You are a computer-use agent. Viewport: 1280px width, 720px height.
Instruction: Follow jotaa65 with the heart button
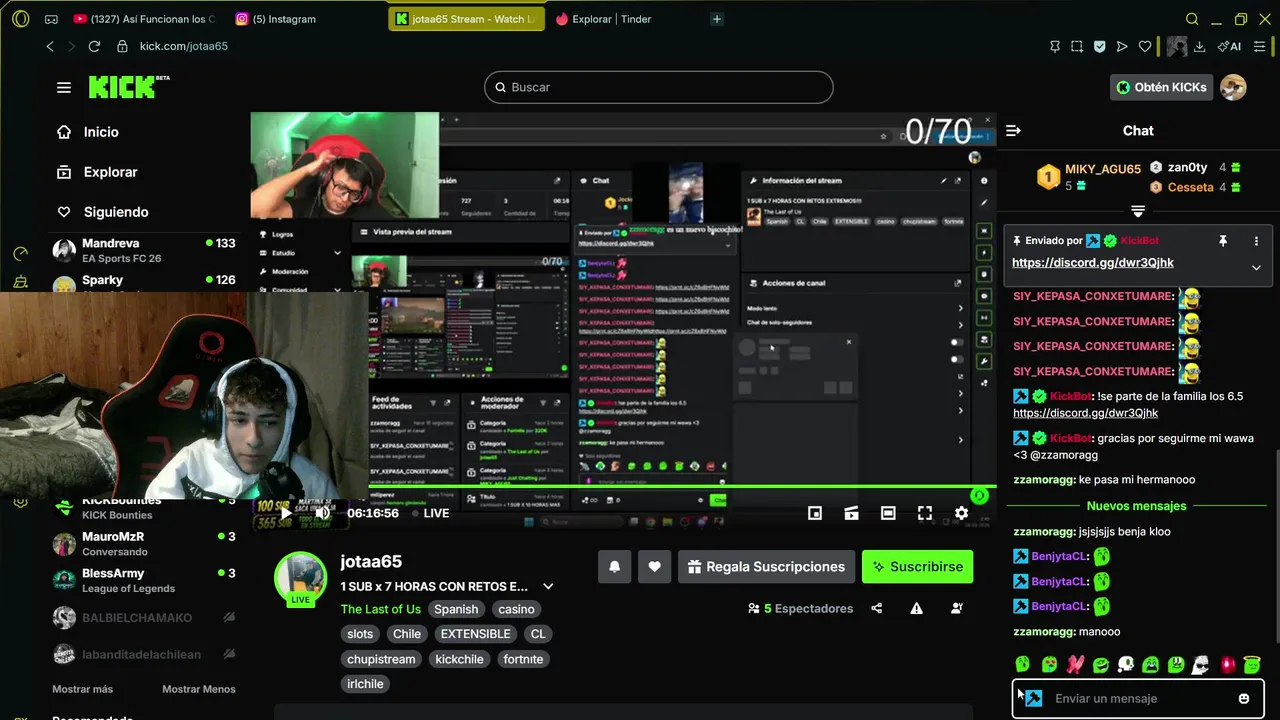tap(654, 566)
